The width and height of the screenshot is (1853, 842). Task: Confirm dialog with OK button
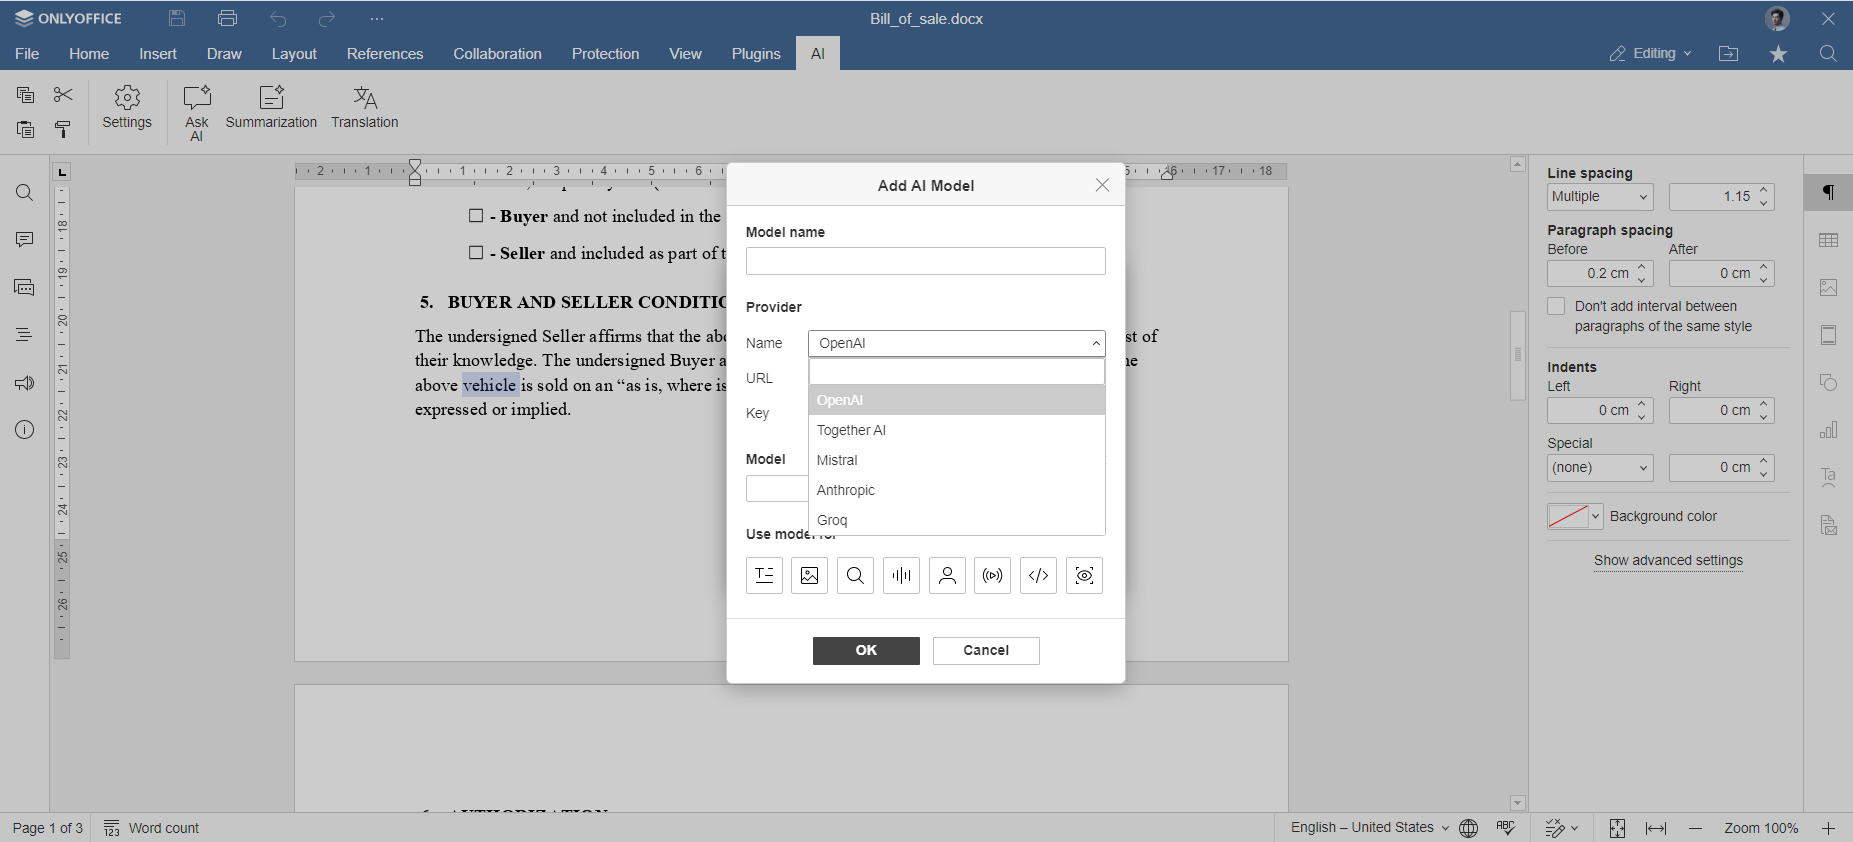click(x=866, y=651)
